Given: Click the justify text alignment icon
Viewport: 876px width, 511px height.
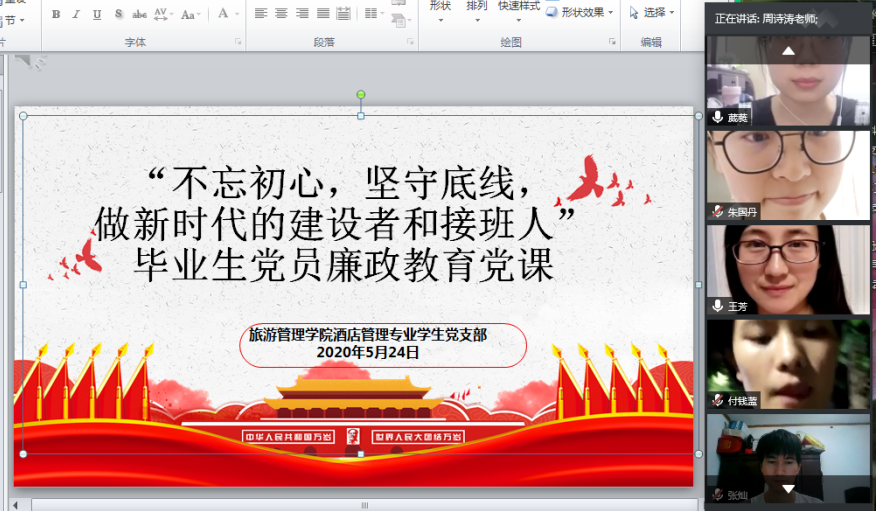Looking at the screenshot, I should pyautogui.click(x=323, y=14).
